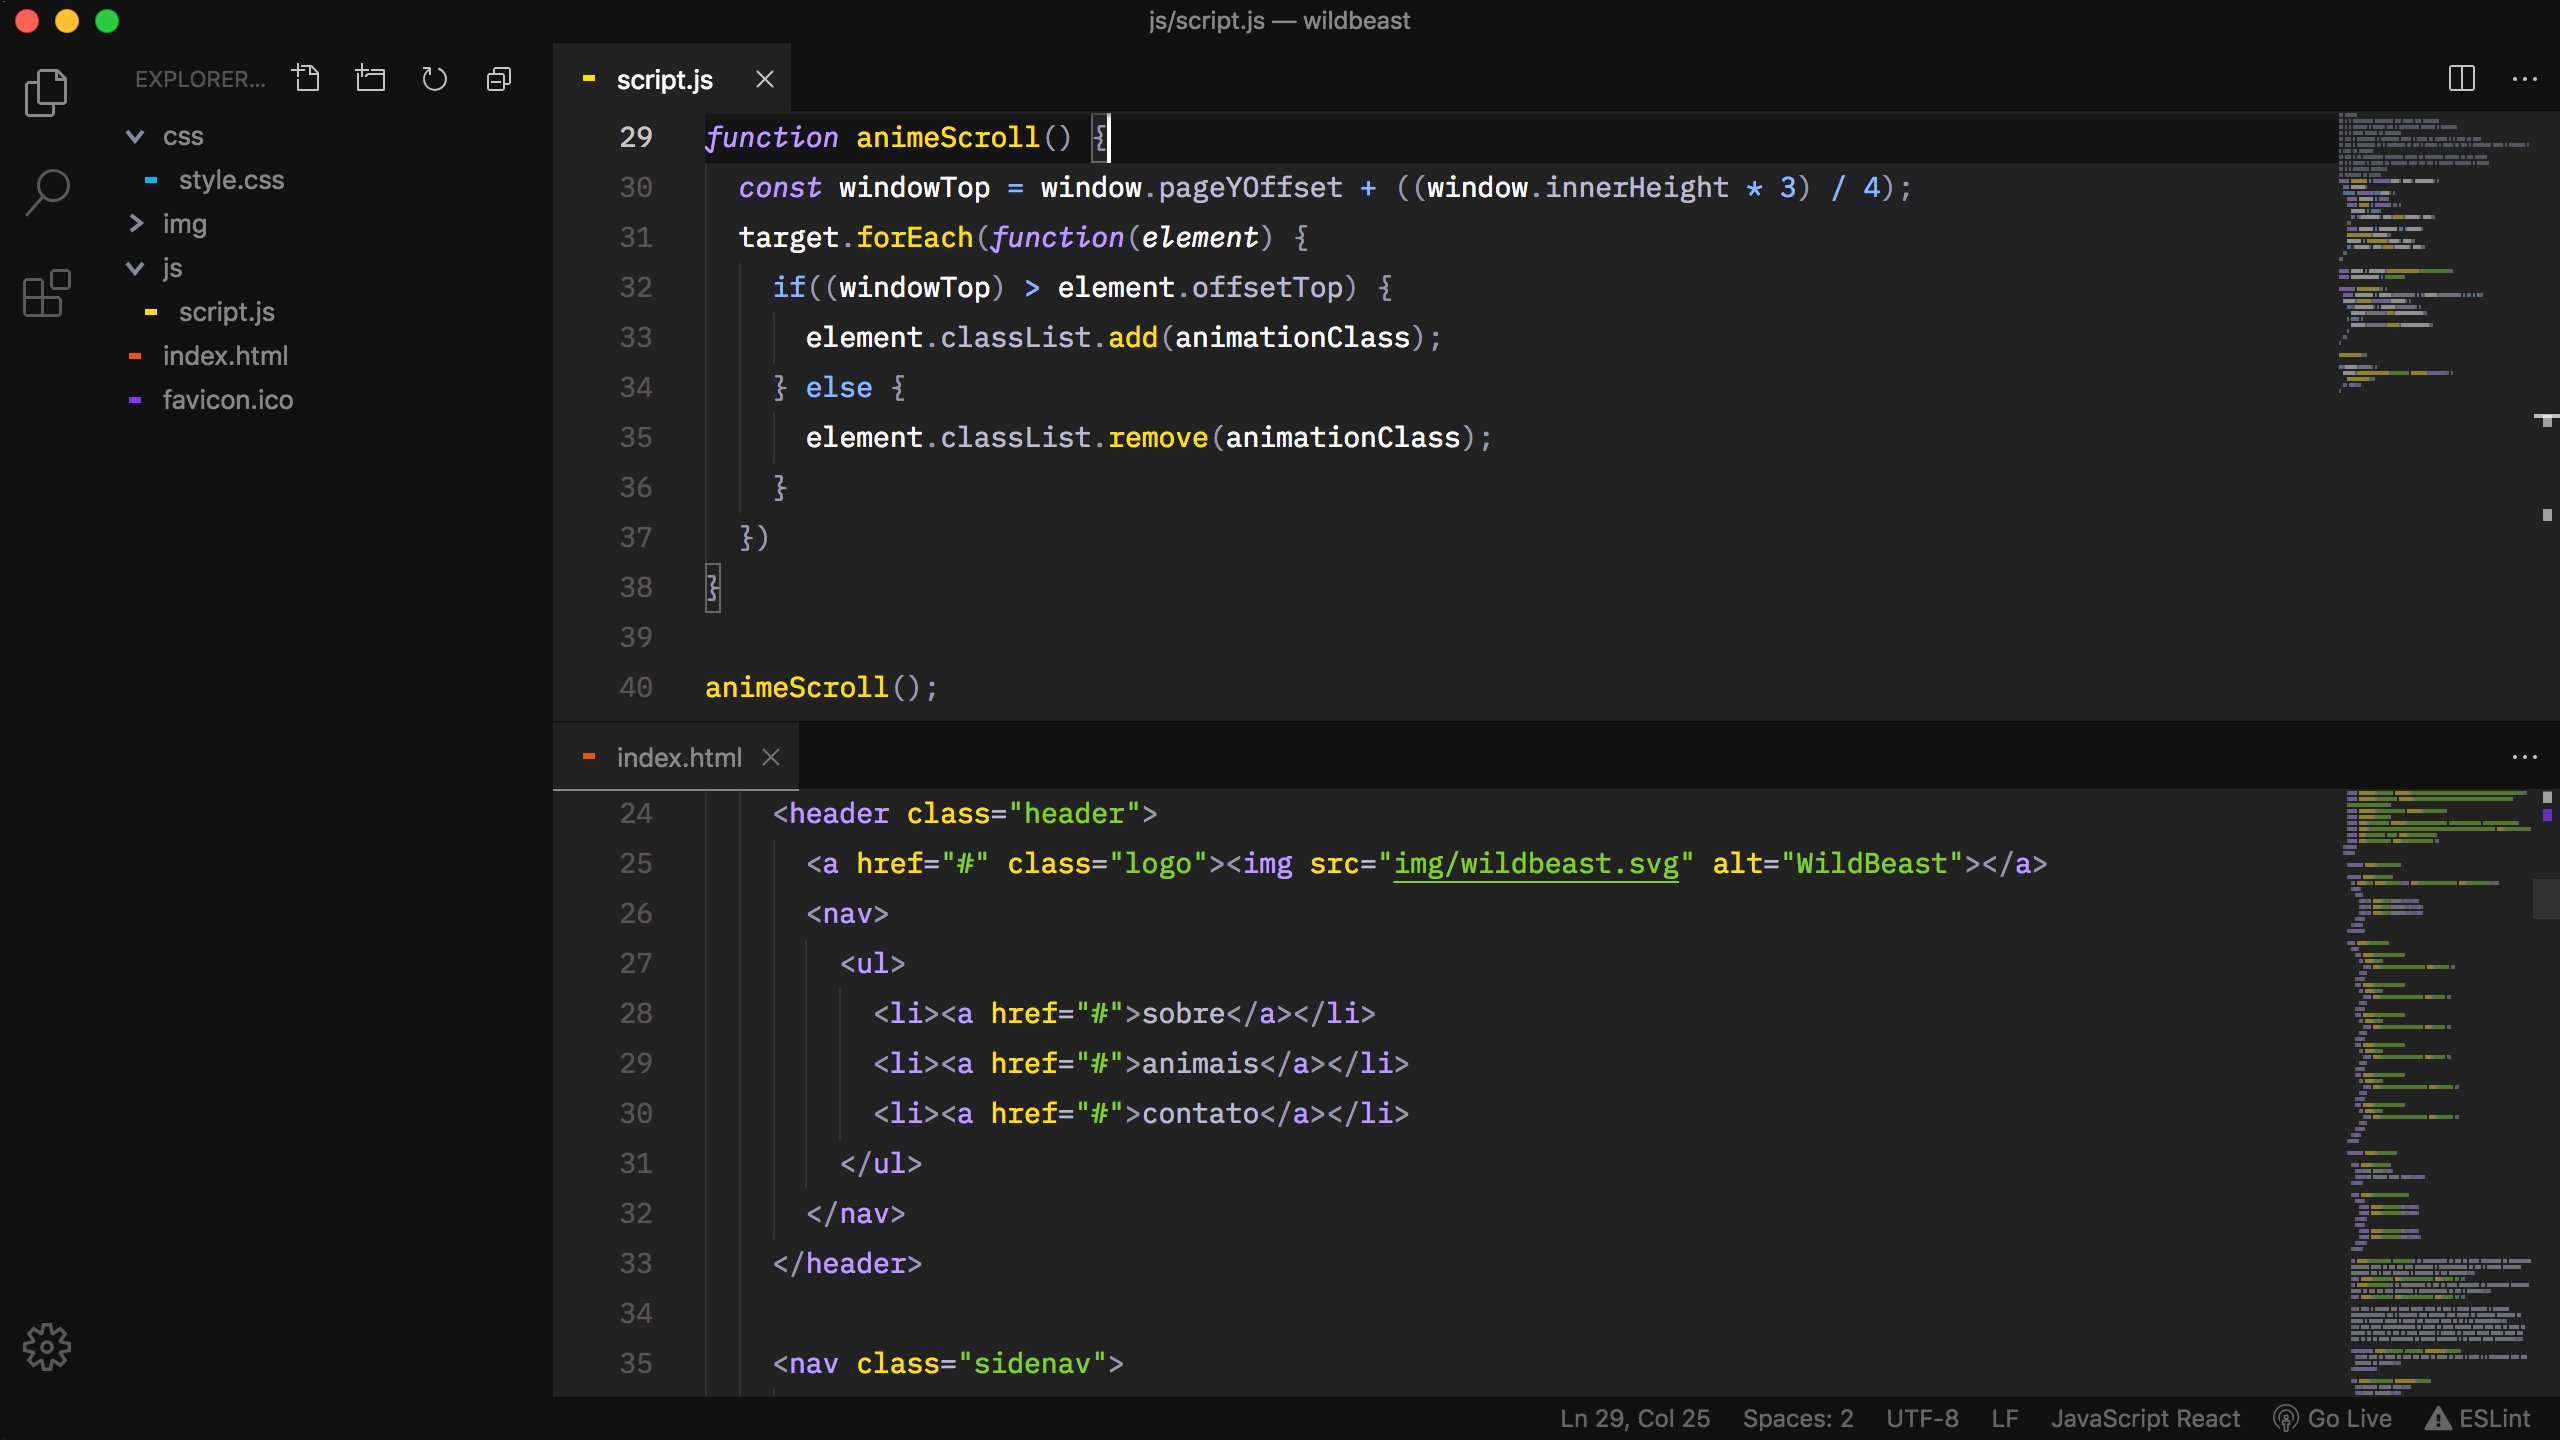
Task: Start Go Live server
Action: [2334, 1418]
